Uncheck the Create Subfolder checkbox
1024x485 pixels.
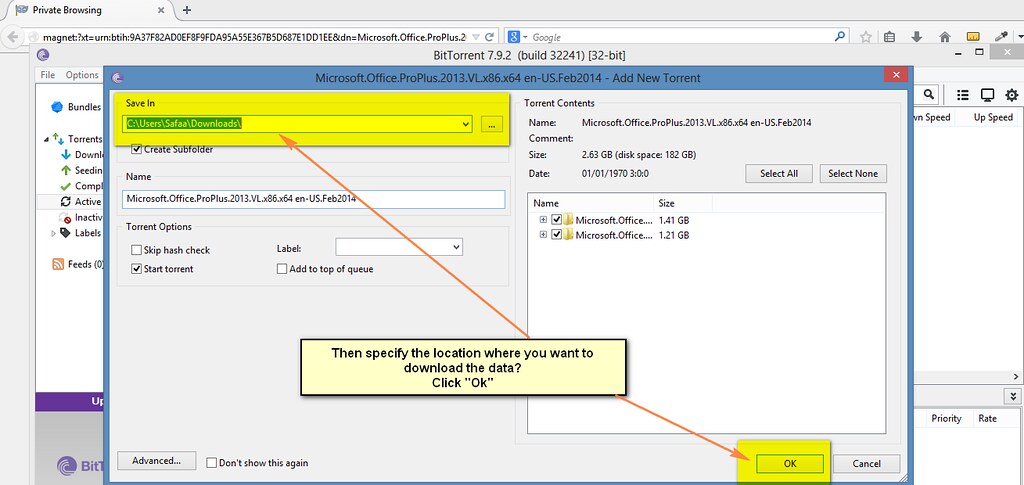136,149
